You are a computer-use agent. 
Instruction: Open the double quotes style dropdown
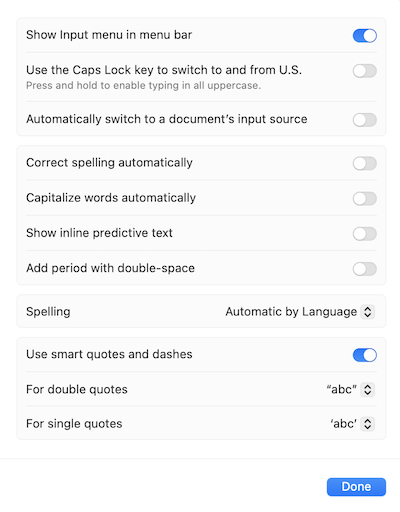(350, 390)
